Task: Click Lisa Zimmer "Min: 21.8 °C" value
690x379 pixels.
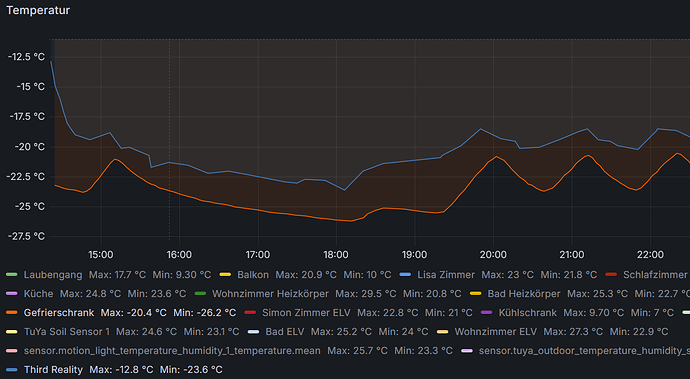Action: click(x=569, y=275)
